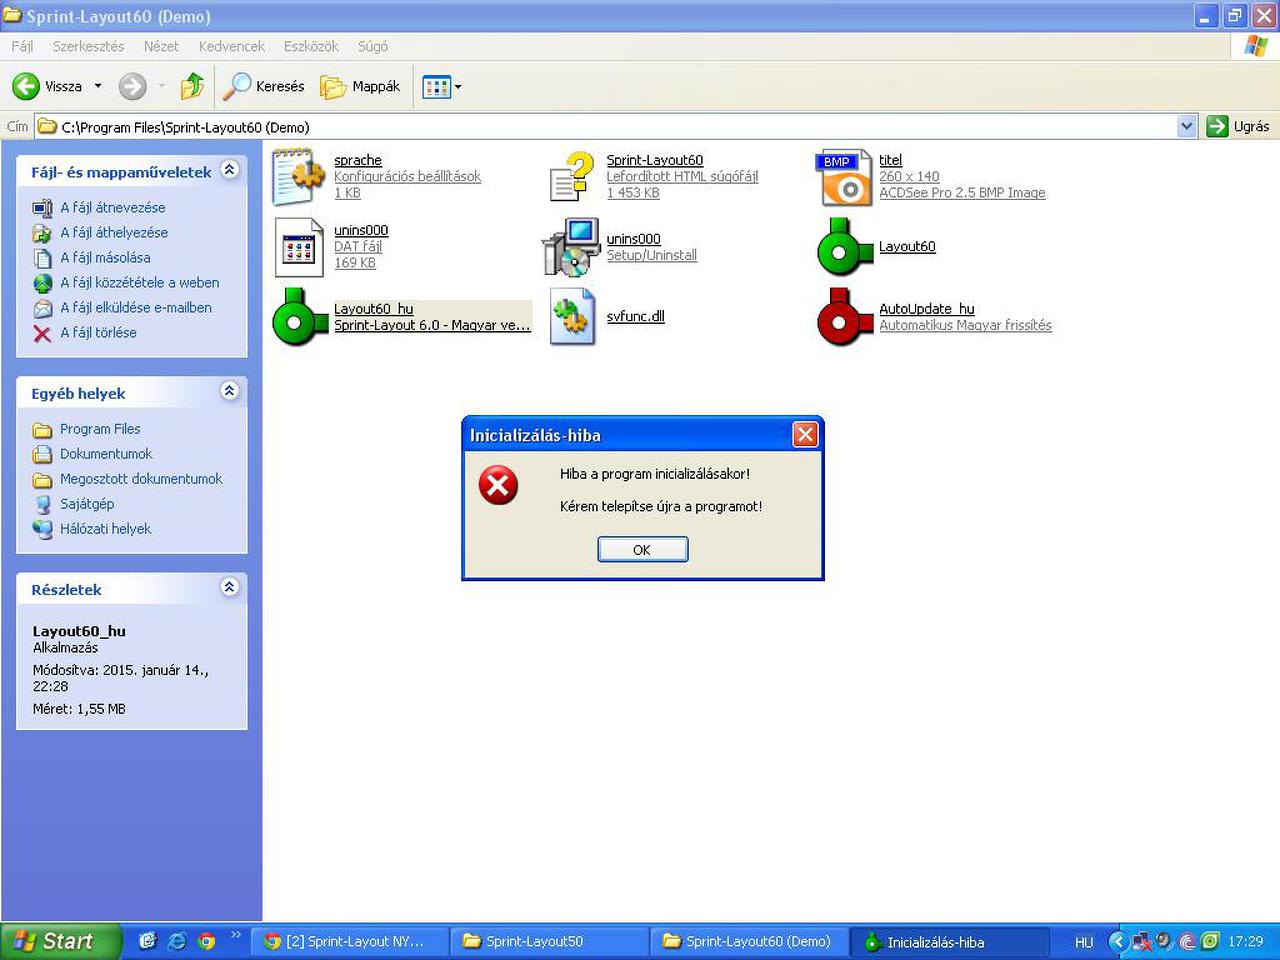
Task: Select the unins000 Setup/Uninstall icon
Action: coord(571,247)
